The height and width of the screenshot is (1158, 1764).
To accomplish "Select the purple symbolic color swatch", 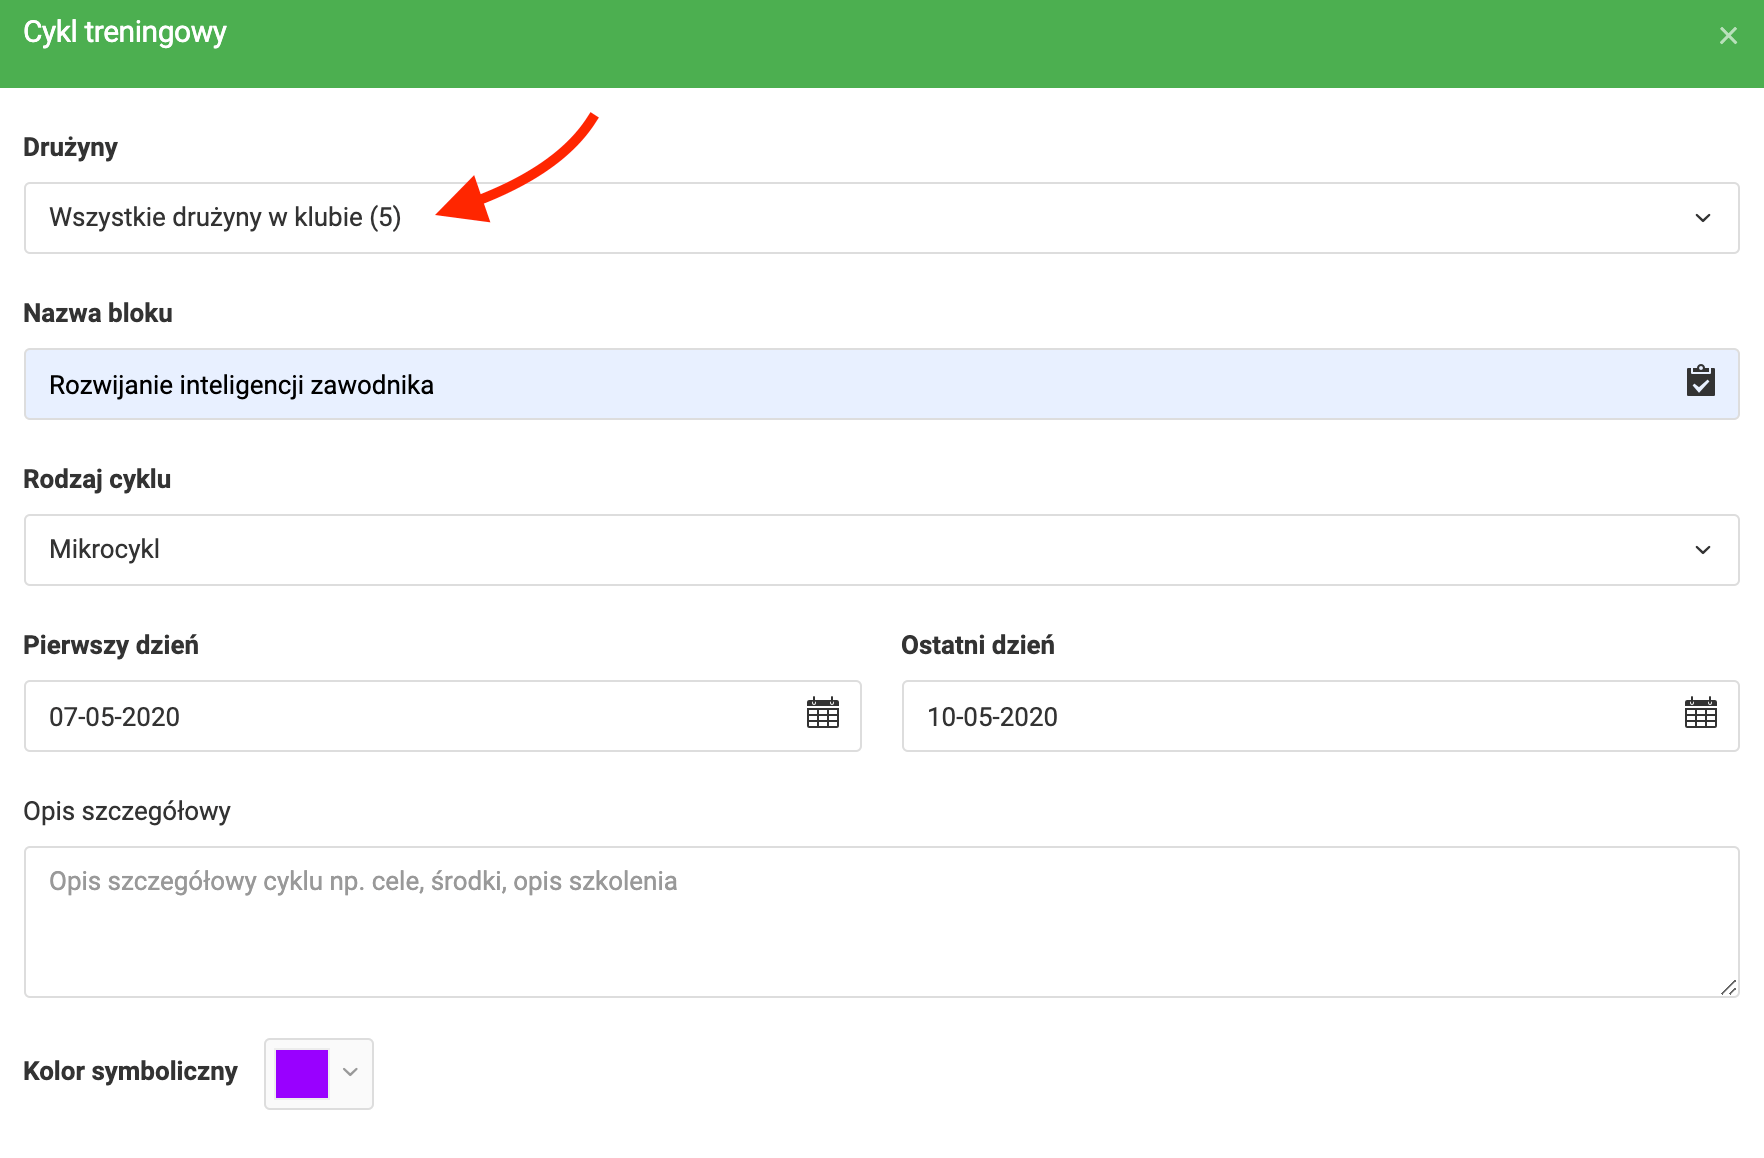I will pos(302,1073).
